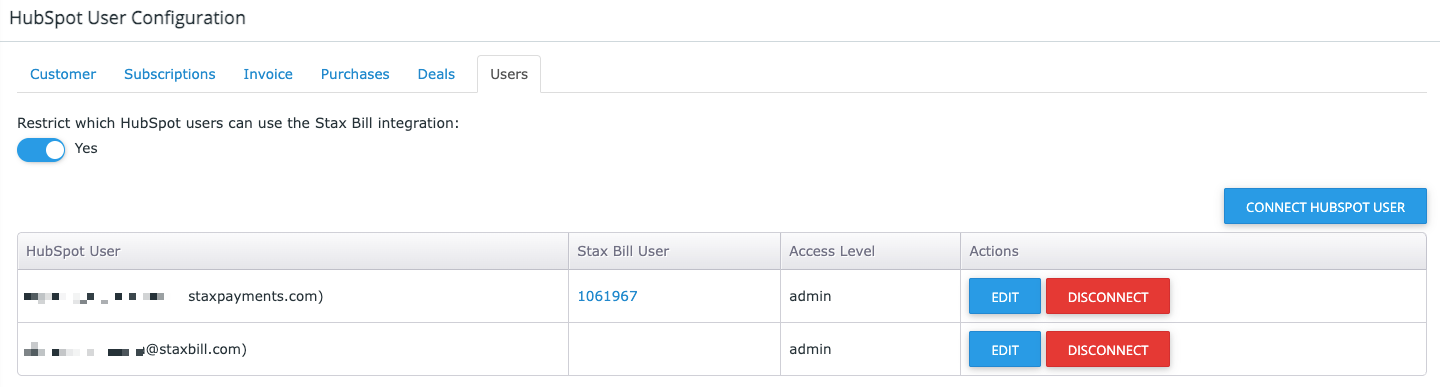Edit the staxbill.com user row

[1004, 350]
